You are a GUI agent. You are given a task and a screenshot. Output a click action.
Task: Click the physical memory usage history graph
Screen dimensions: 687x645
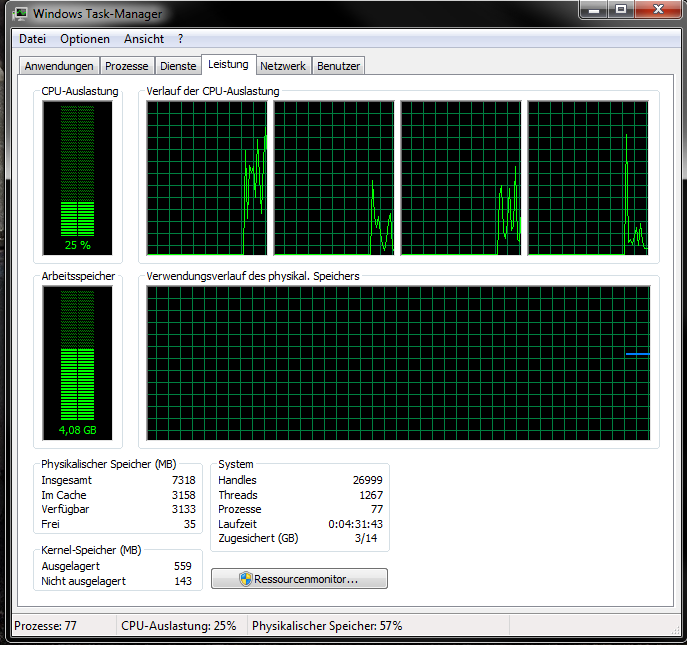pos(398,363)
